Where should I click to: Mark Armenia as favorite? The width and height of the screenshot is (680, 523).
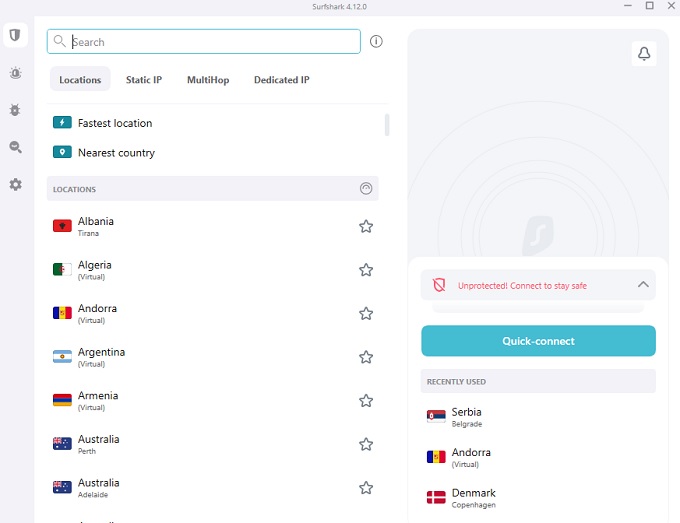tap(366, 400)
